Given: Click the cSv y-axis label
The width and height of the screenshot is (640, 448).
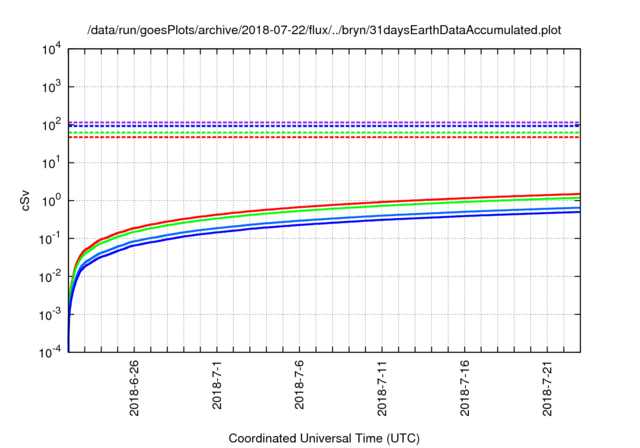Looking at the screenshot, I should (x=26, y=200).
